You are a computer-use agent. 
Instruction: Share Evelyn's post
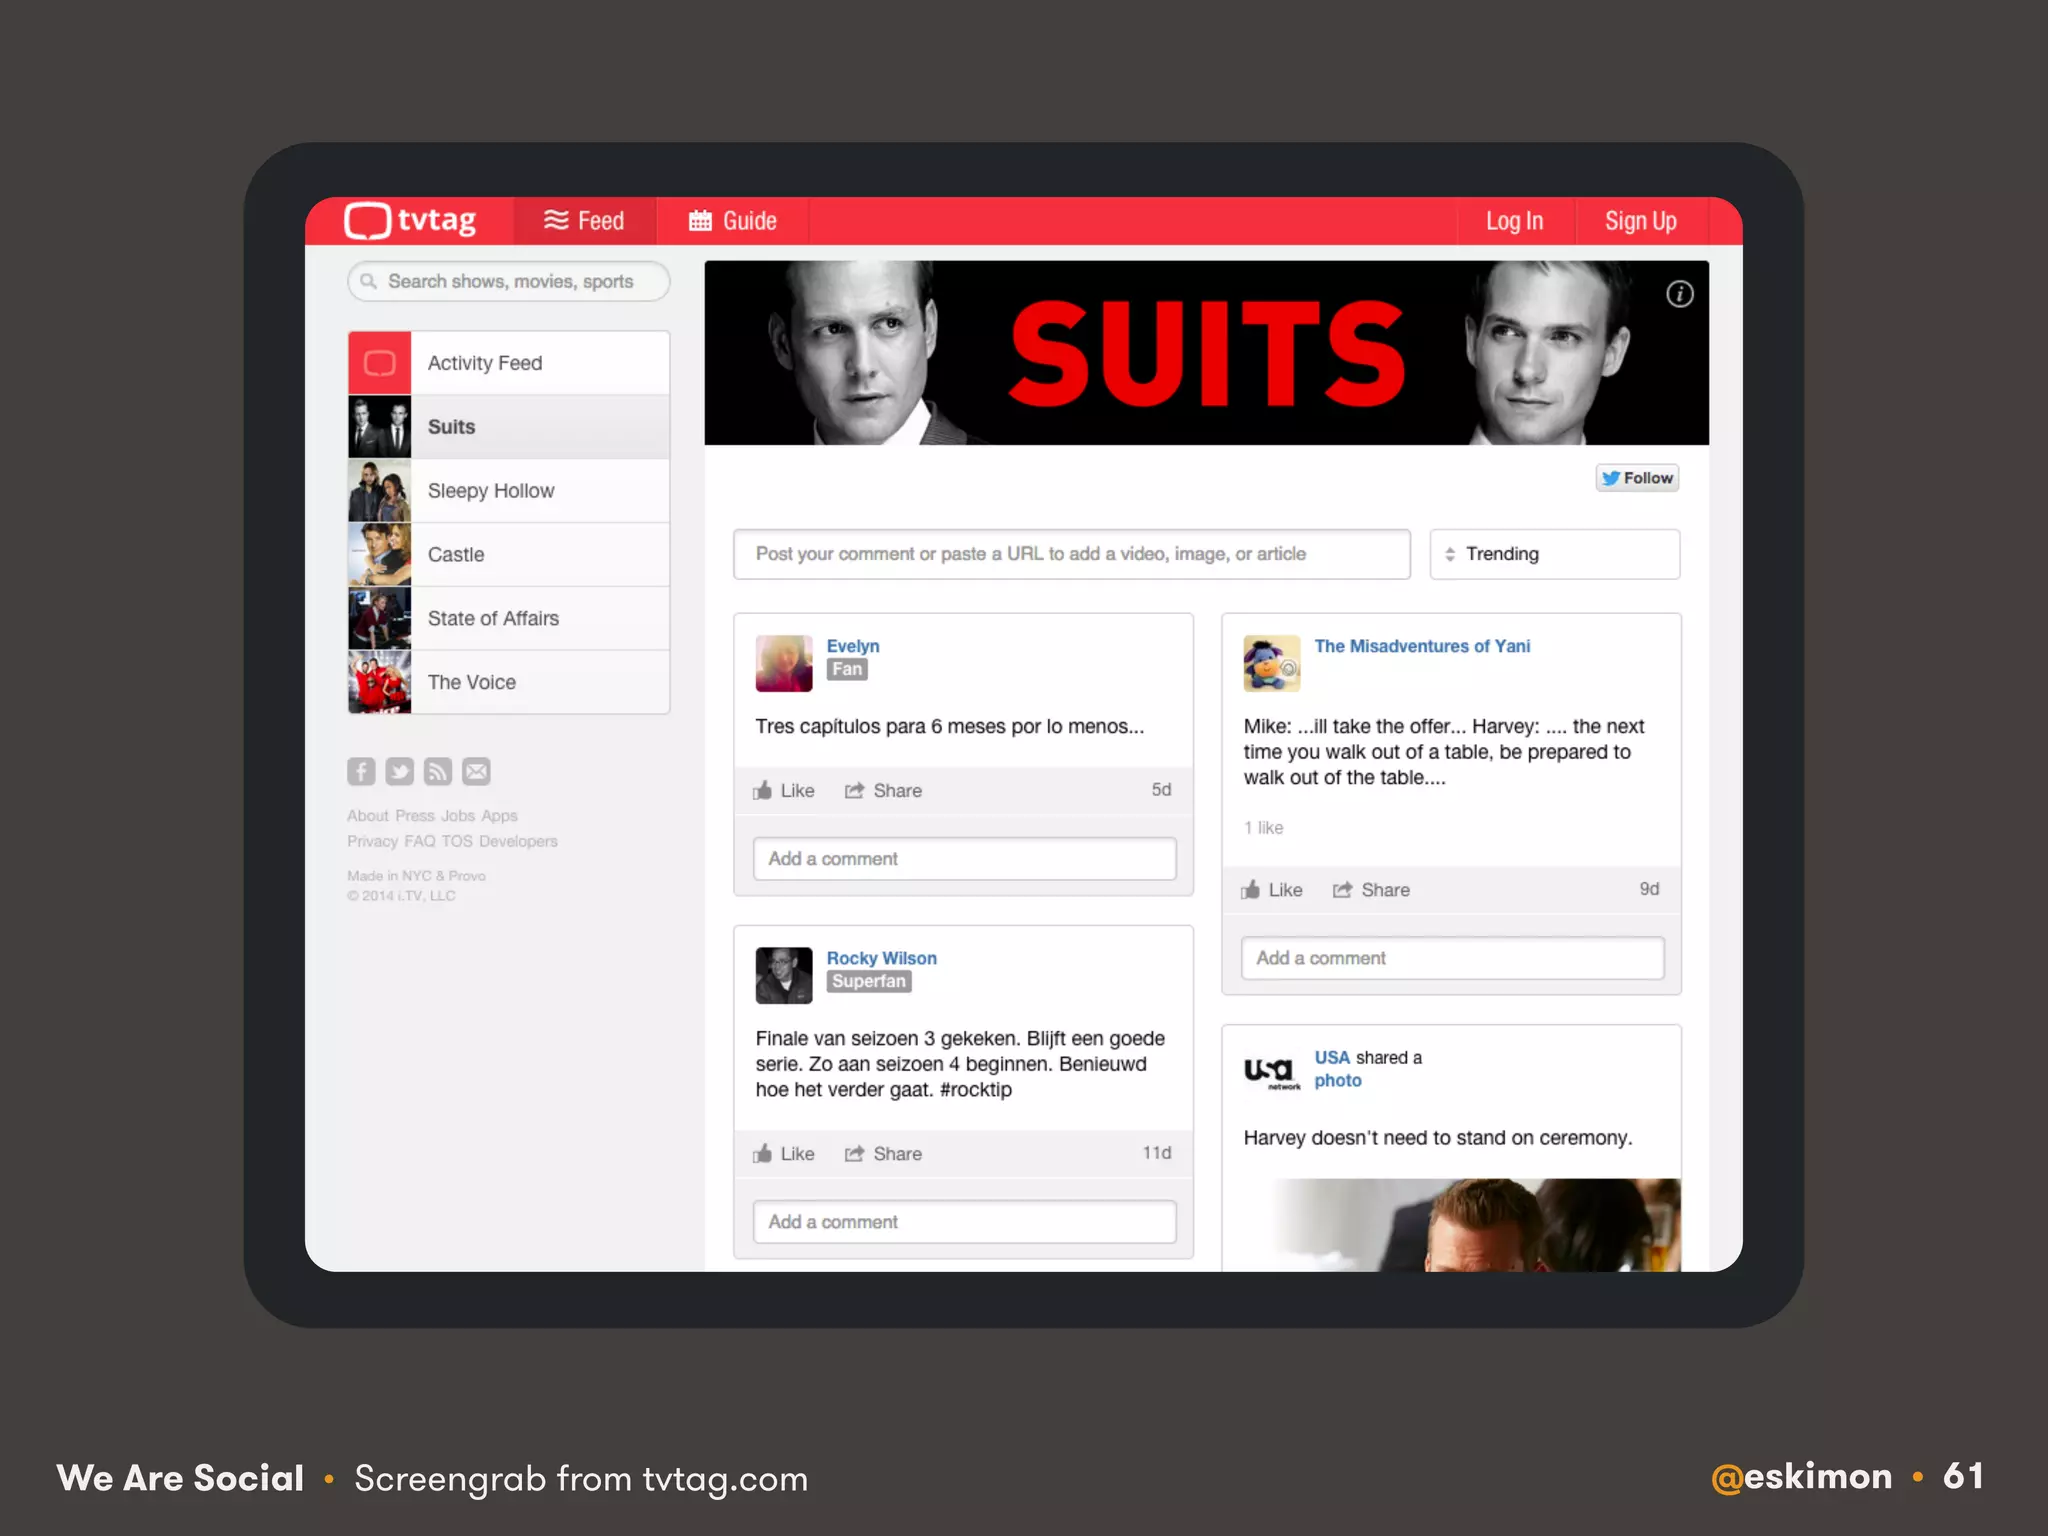pos(883,791)
